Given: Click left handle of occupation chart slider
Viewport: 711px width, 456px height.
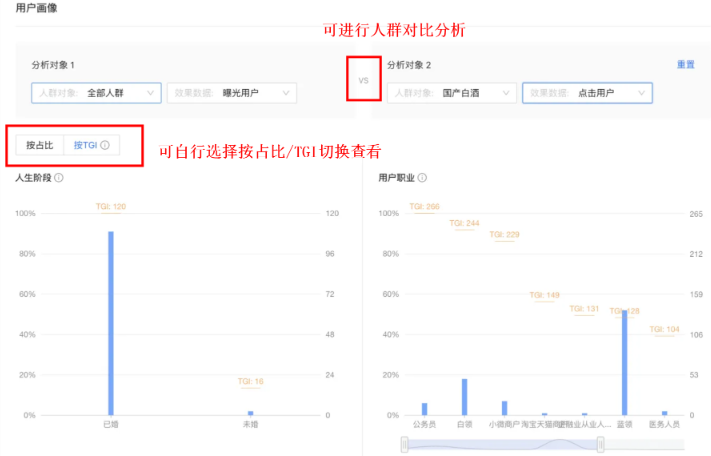Looking at the screenshot, I should (404, 445).
